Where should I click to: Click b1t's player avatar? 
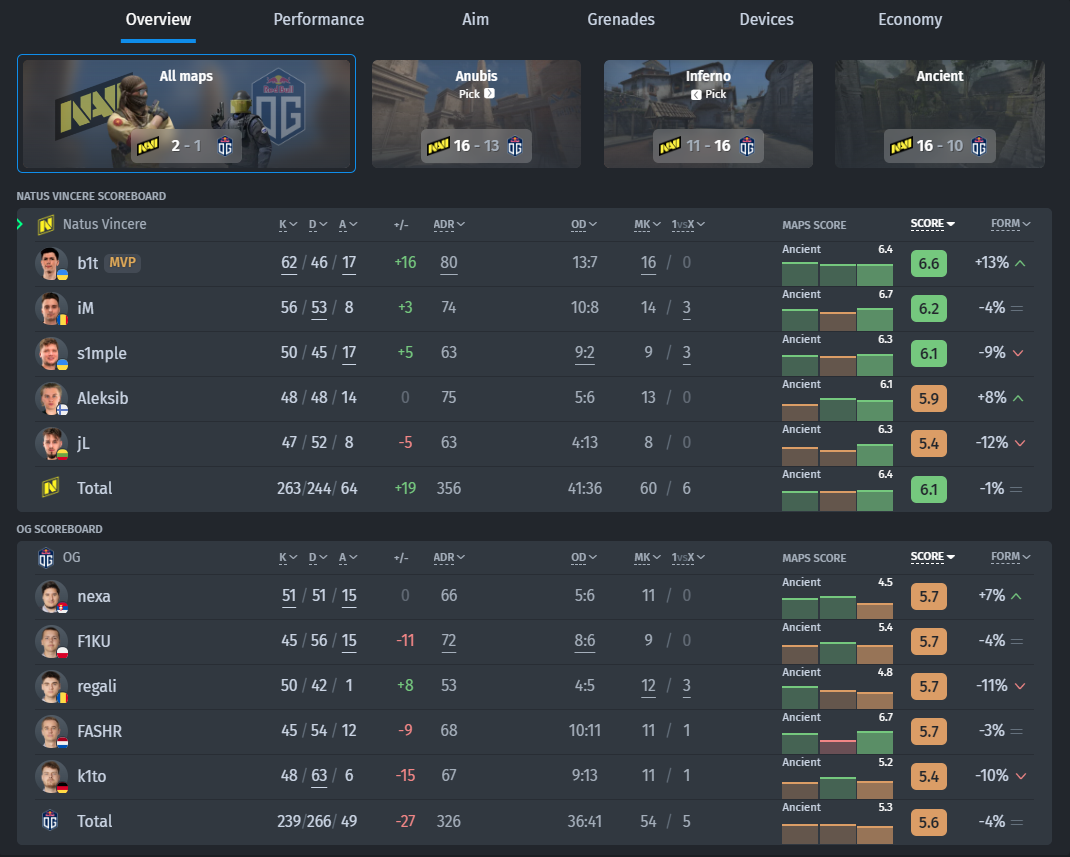pyautogui.click(x=51, y=263)
